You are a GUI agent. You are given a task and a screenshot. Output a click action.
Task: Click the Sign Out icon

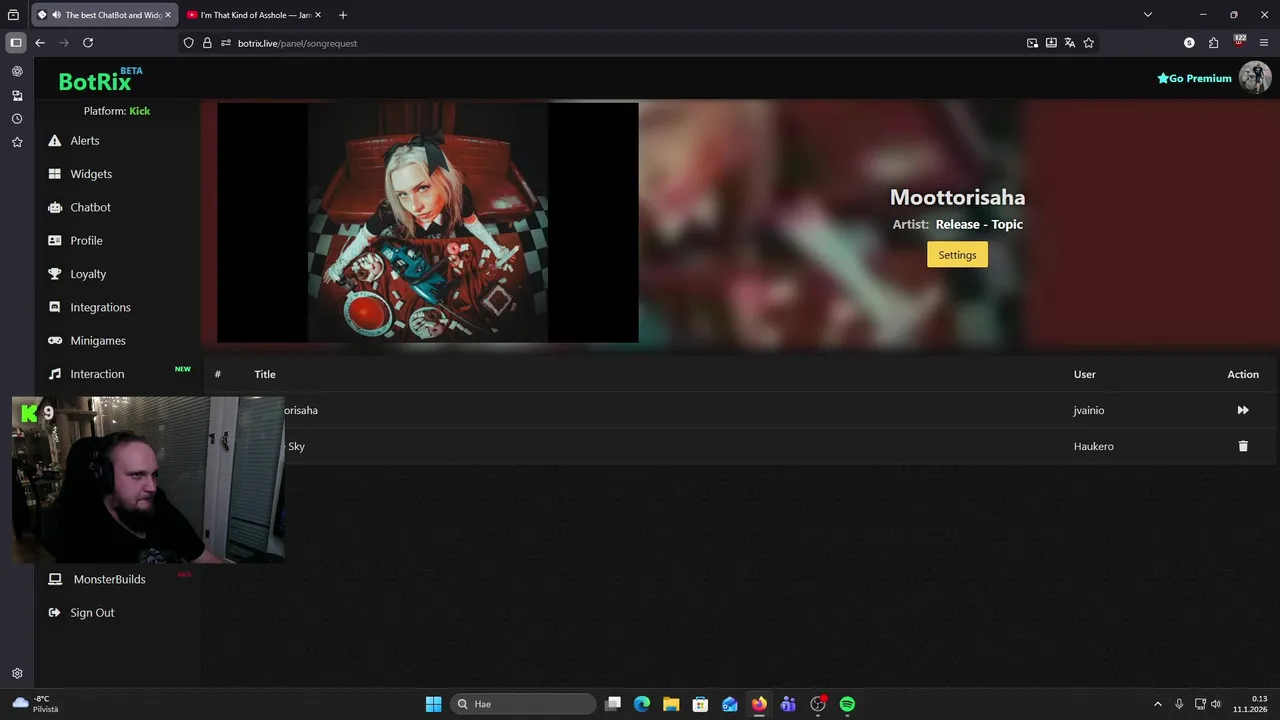point(55,613)
